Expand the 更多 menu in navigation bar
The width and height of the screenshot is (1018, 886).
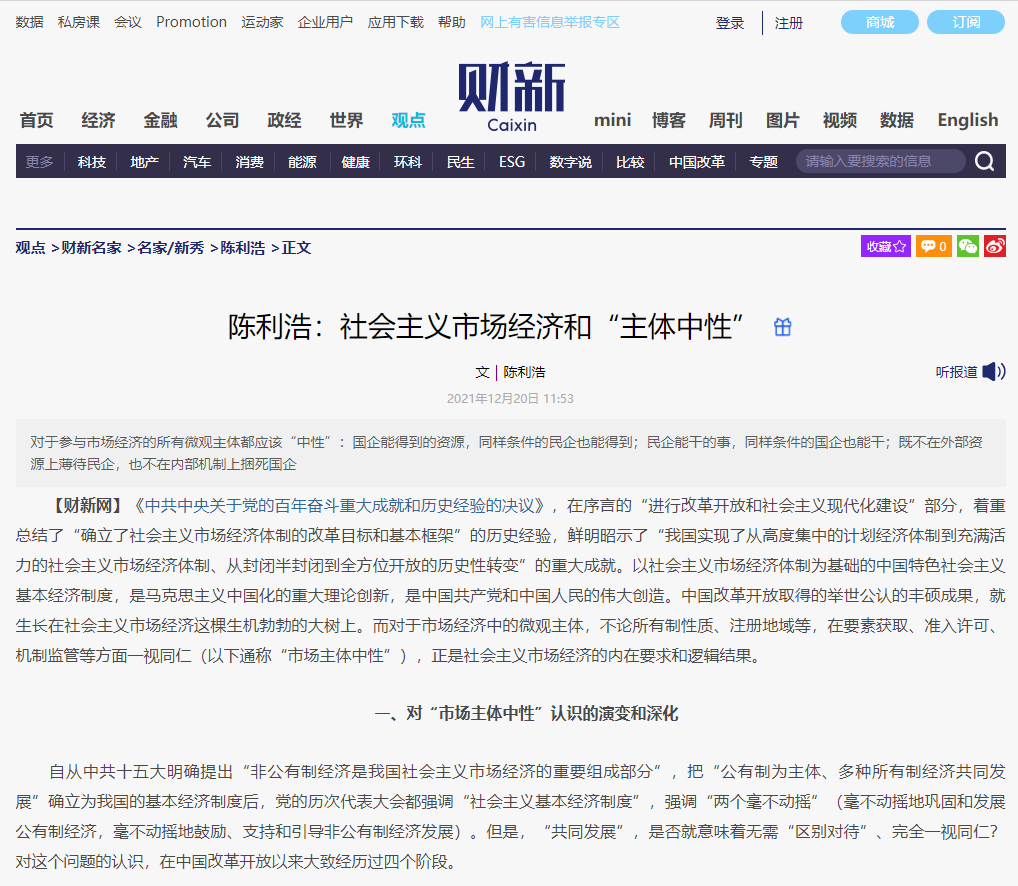pyautogui.click(x=40, y=162)
